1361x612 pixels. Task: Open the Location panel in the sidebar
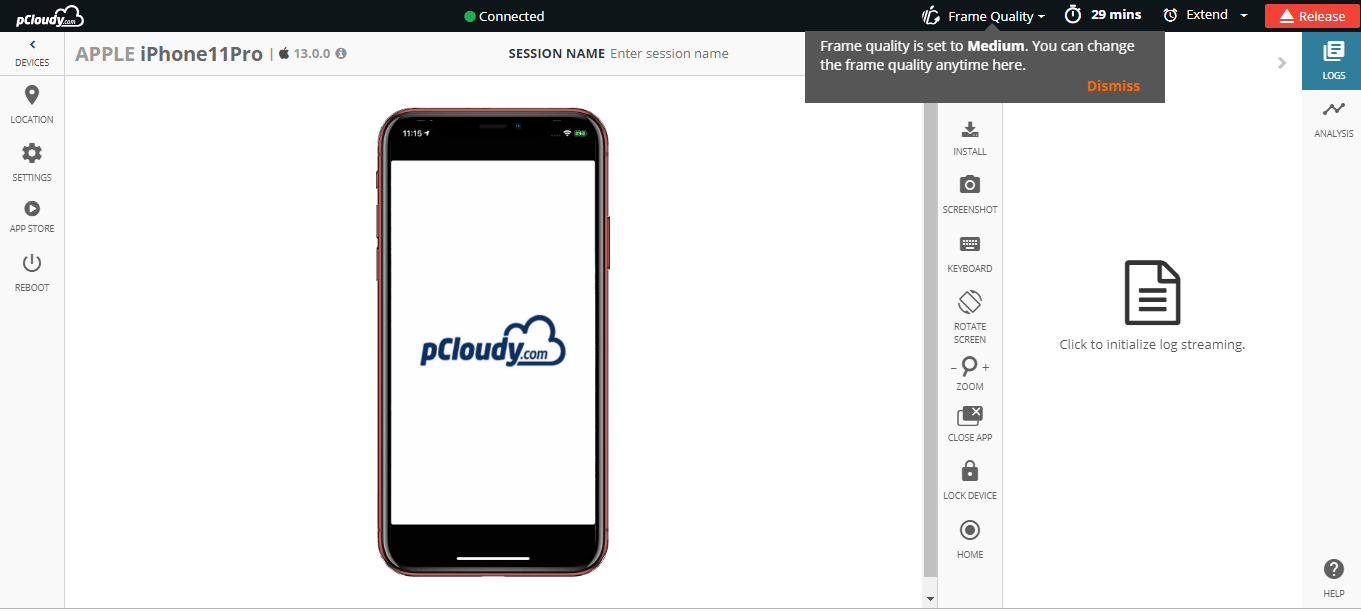tap(32, 104)
